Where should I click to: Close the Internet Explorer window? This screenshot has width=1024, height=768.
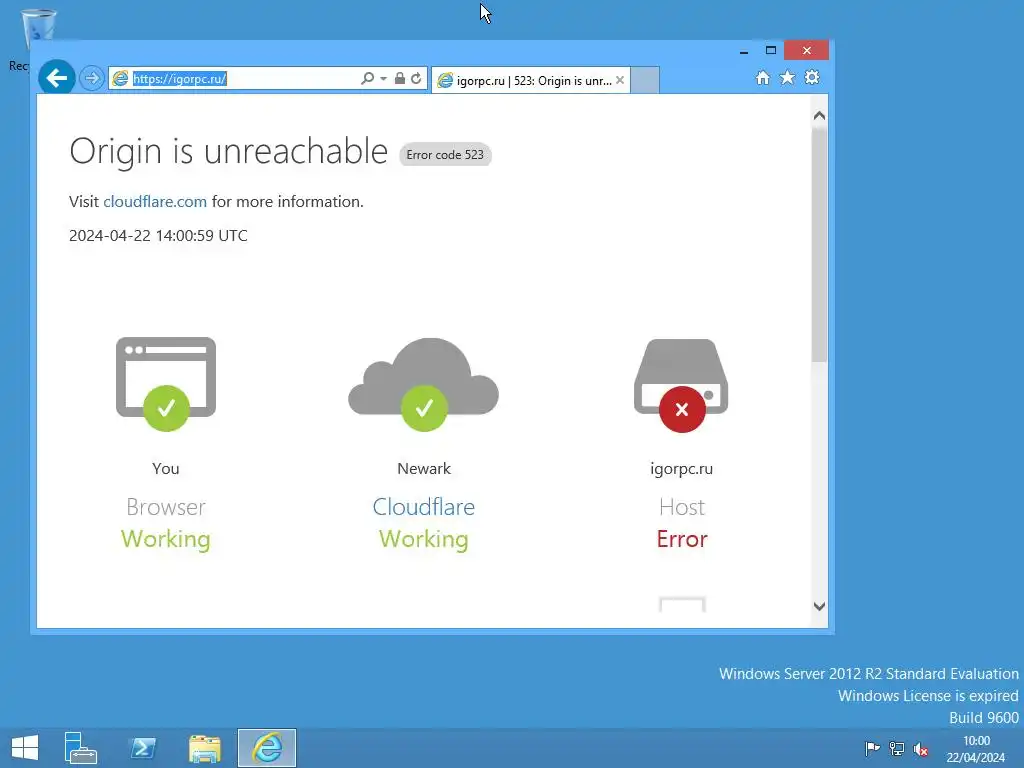tap(807, 50)
